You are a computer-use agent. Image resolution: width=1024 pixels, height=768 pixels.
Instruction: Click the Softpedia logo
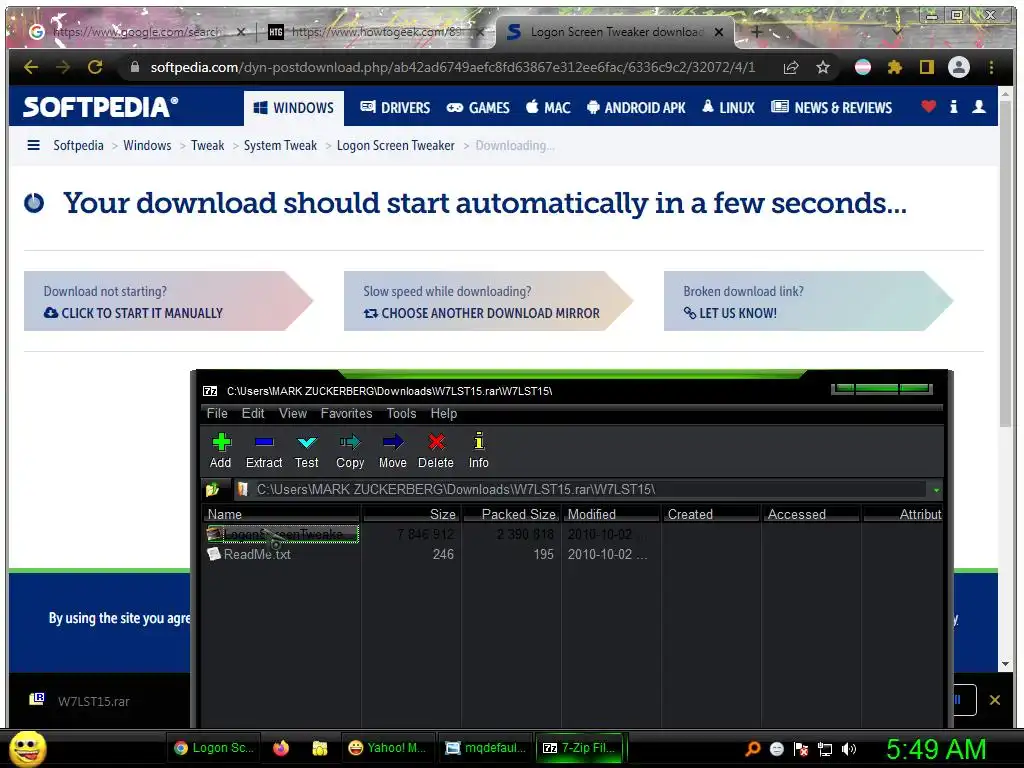(101, 107)
